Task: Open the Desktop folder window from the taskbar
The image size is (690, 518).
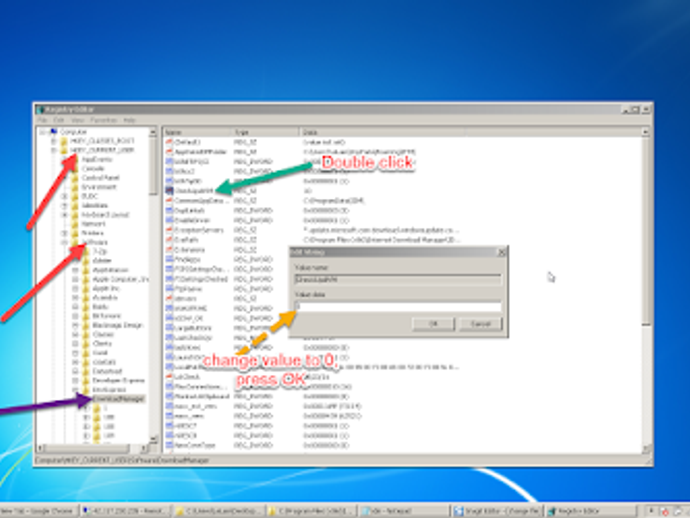Action: pos(218,511)
